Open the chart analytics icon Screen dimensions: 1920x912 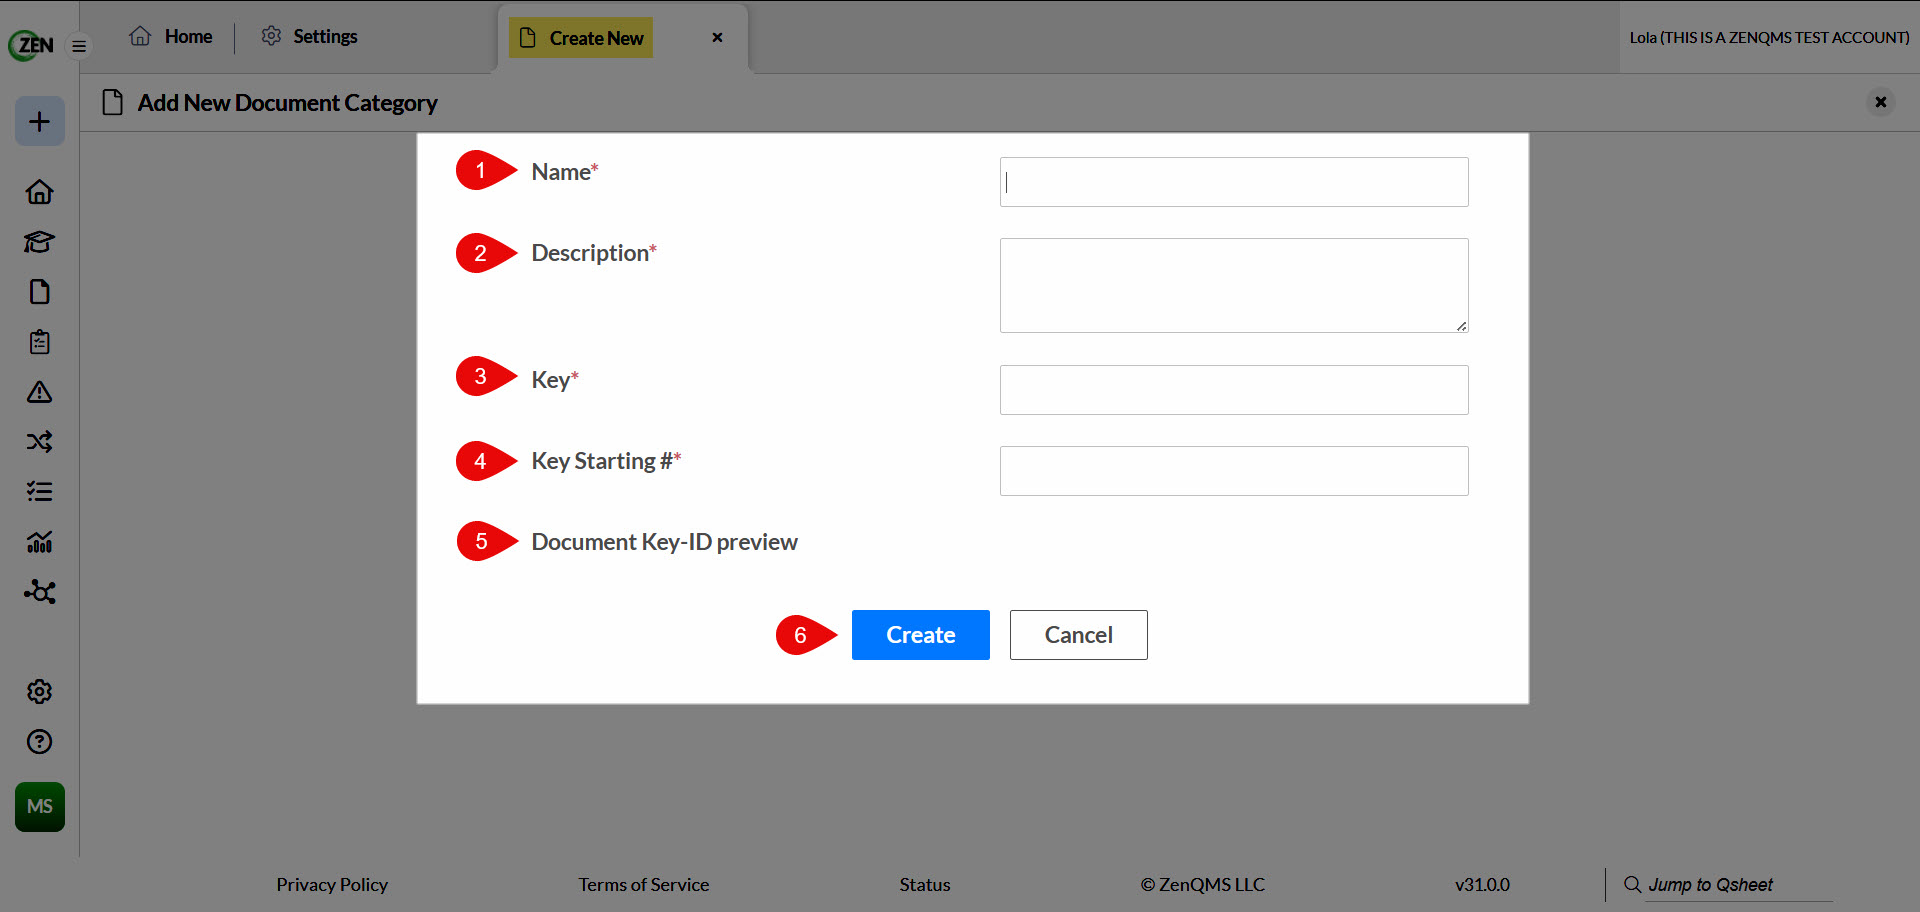(40, 542)
